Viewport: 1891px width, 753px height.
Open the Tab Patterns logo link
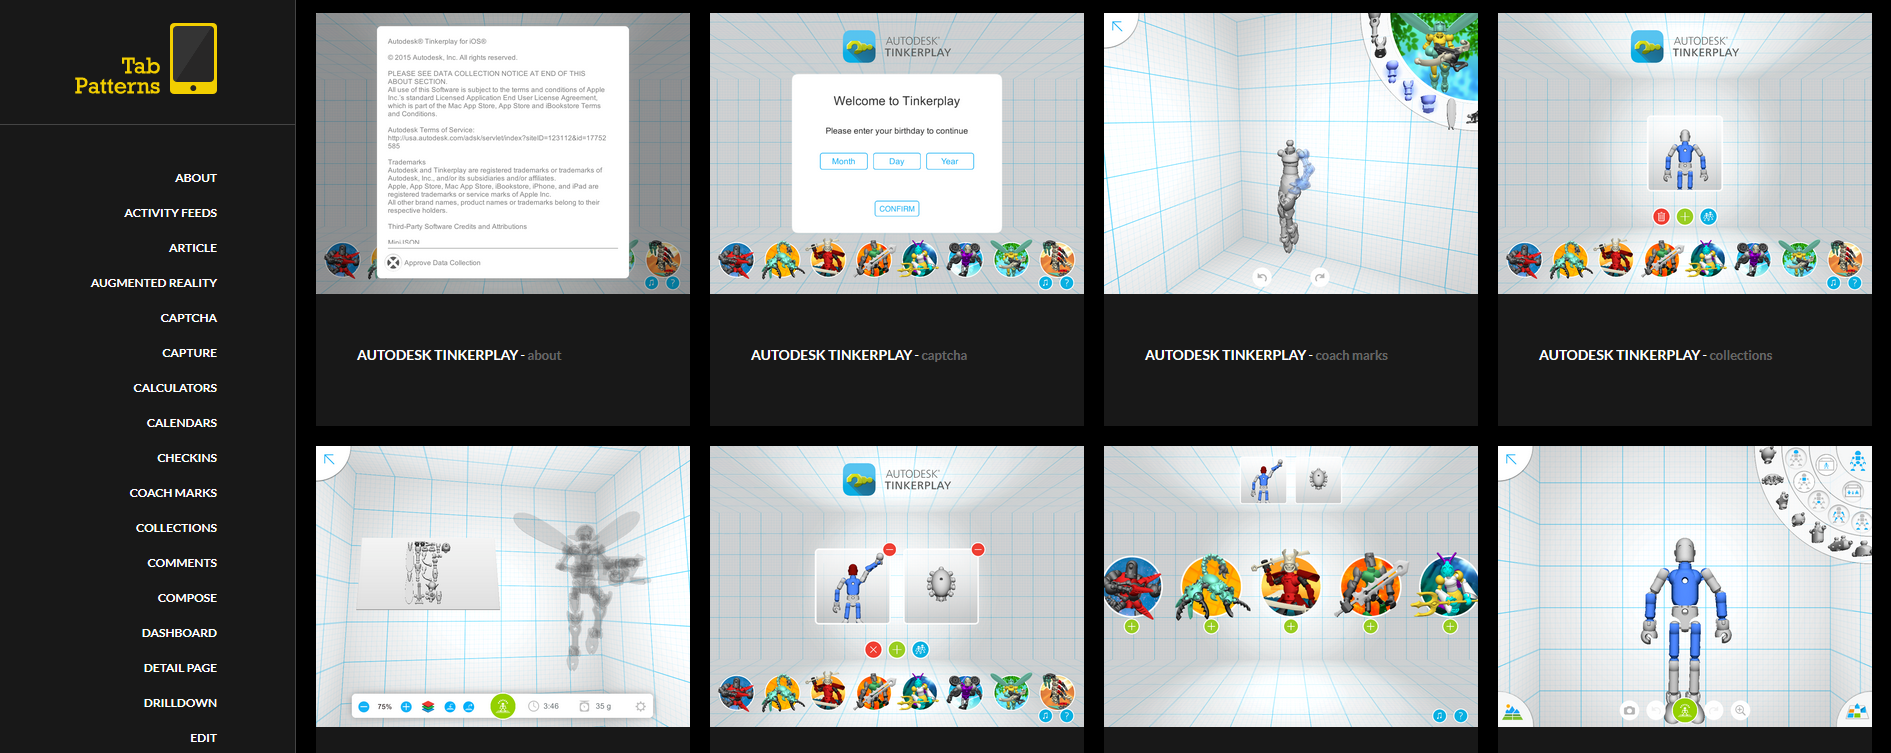point(146,60)
